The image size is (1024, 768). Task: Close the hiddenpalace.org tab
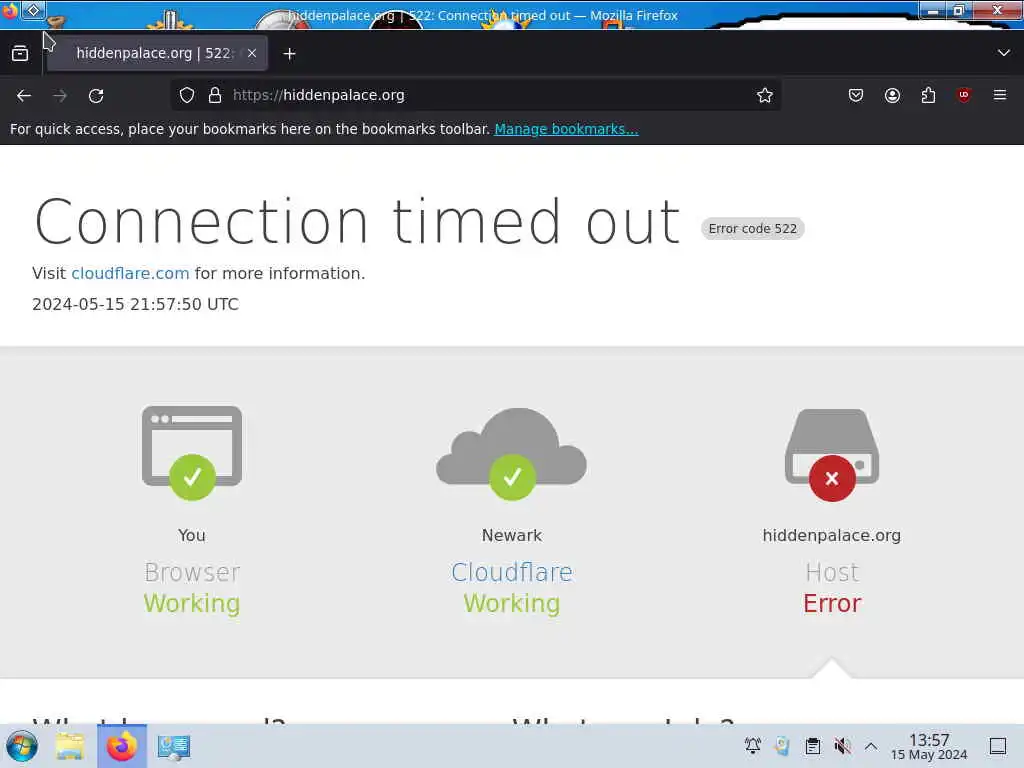point(252,54)
